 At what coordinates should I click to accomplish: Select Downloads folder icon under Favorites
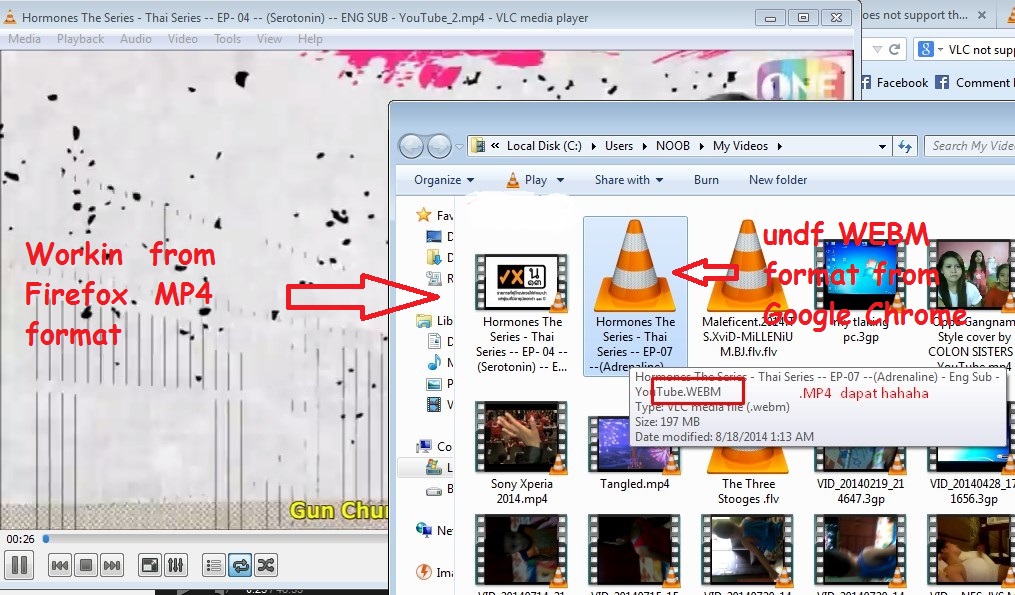(x=434, y=257)
